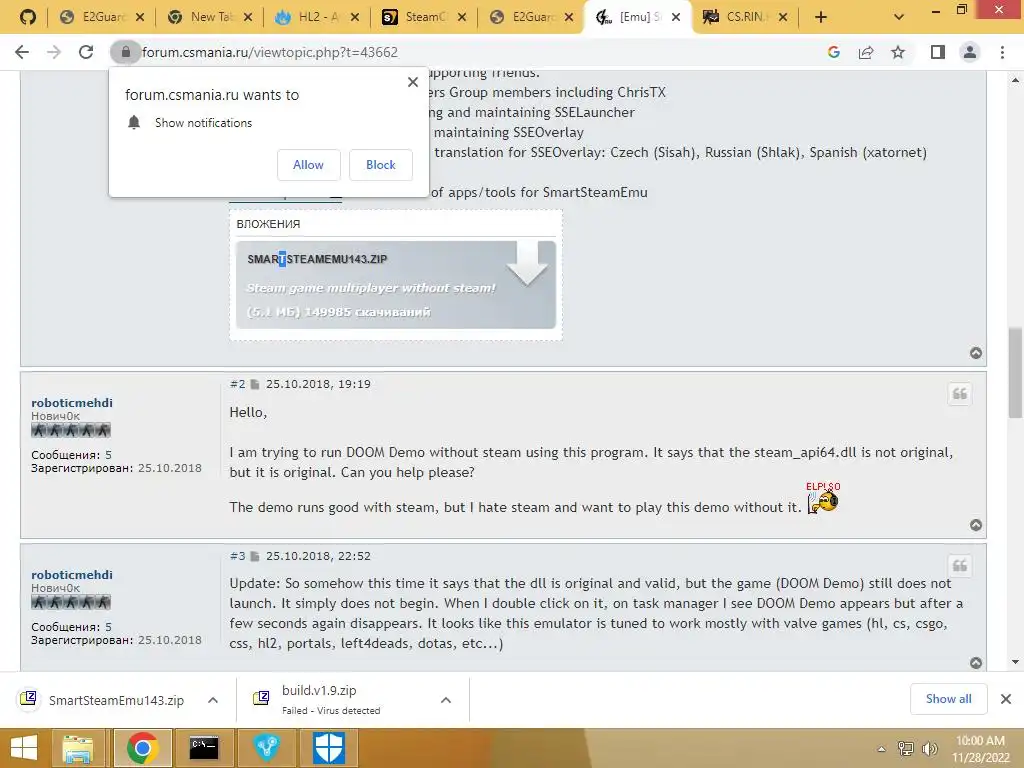The width and height of the screenshot is (1024, 768).
Task: Switch to the GitHub pinned tab
Action: pyautogui.click(x=27, y=17)
